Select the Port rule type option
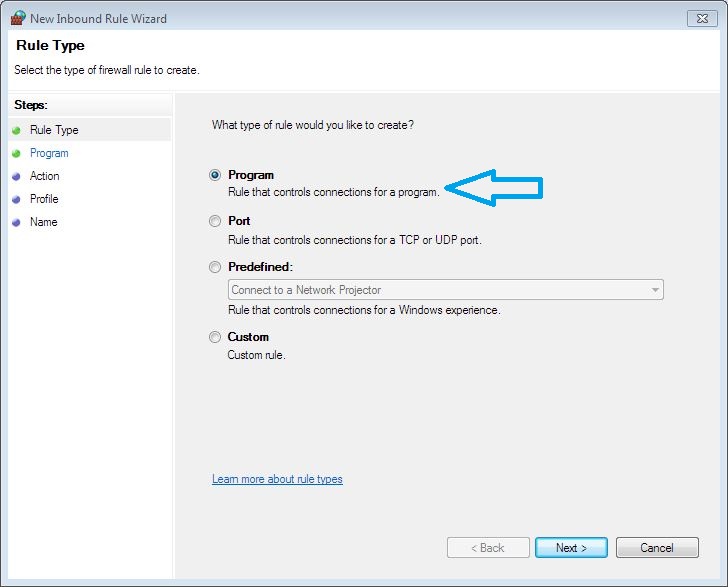 coord(215,221)
